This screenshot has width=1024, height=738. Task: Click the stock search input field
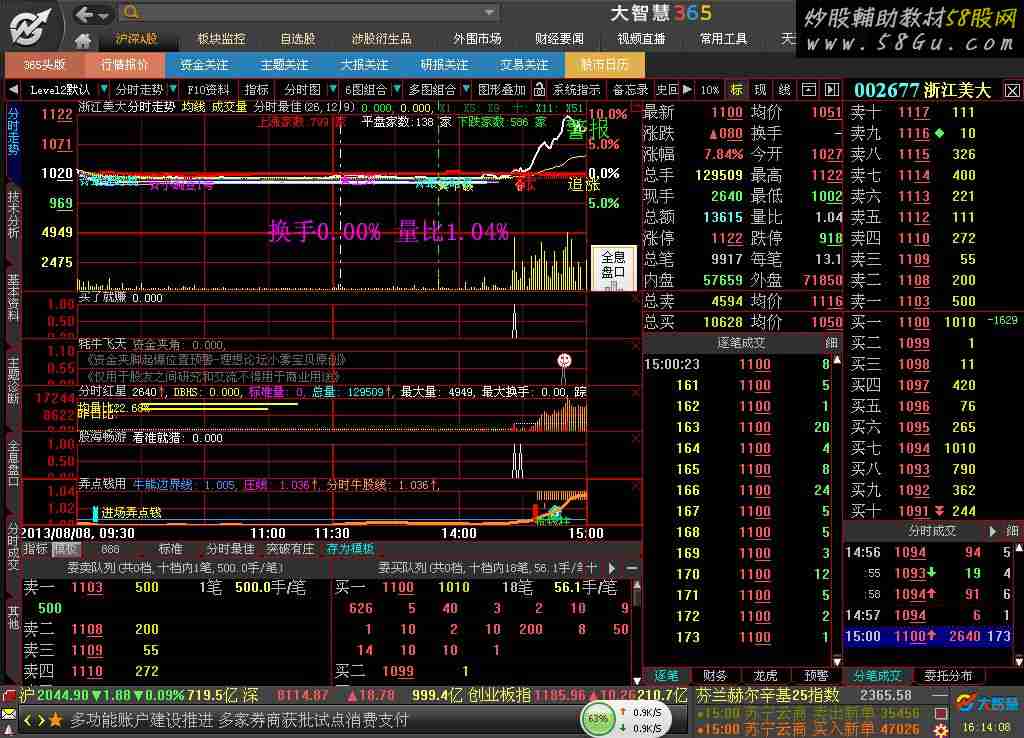(x=310, y=12)
